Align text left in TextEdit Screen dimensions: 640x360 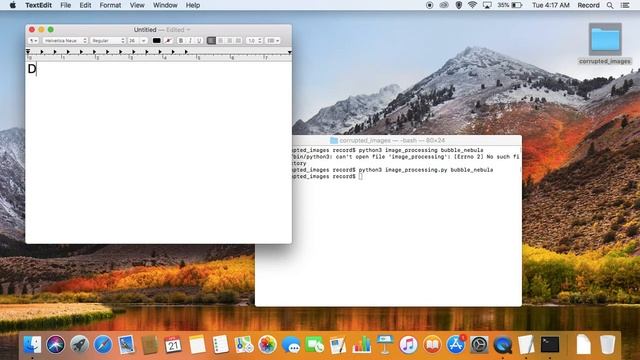click(x=211, y=41)
